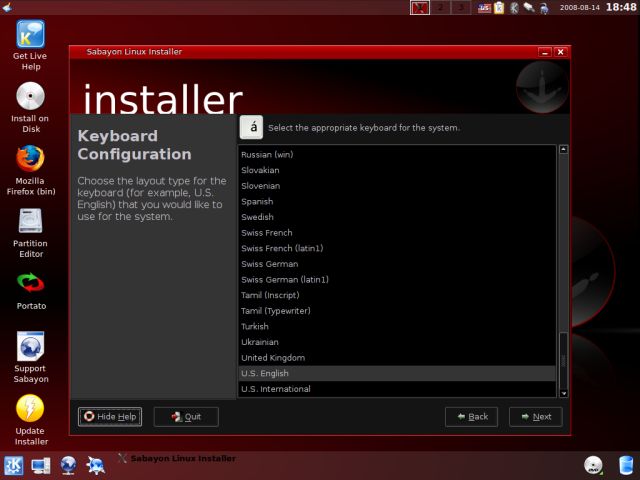The height and width of the screenshot is (480, 640).
Task: Open the Support Sabayon desktop icon
Action: (30, 347)
